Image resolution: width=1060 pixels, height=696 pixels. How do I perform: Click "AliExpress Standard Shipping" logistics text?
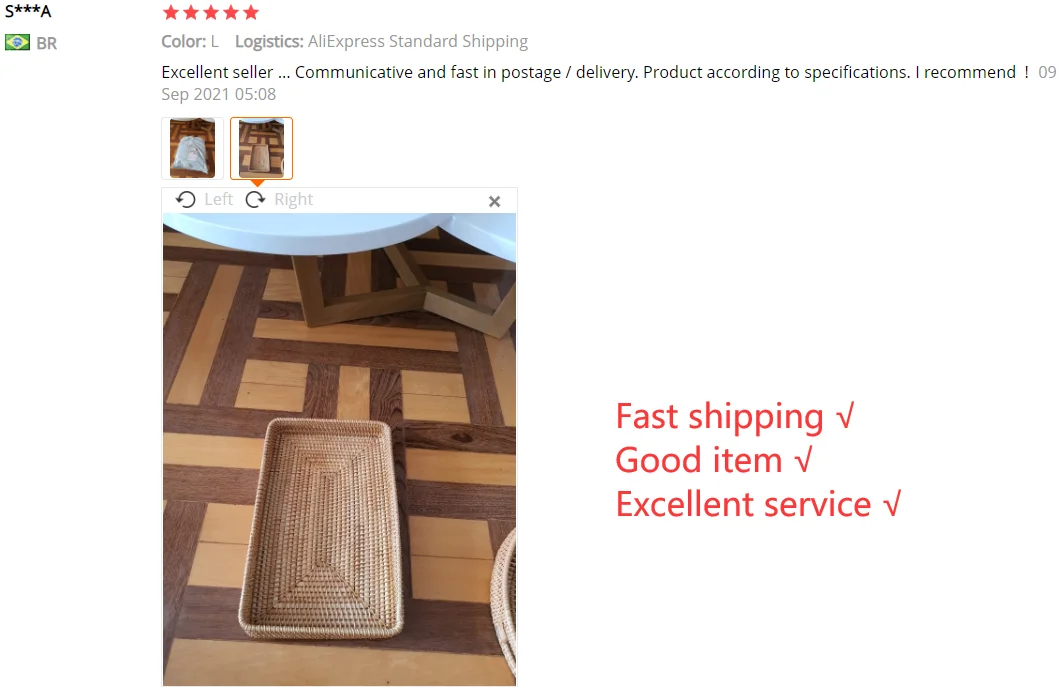click(418, 41)
